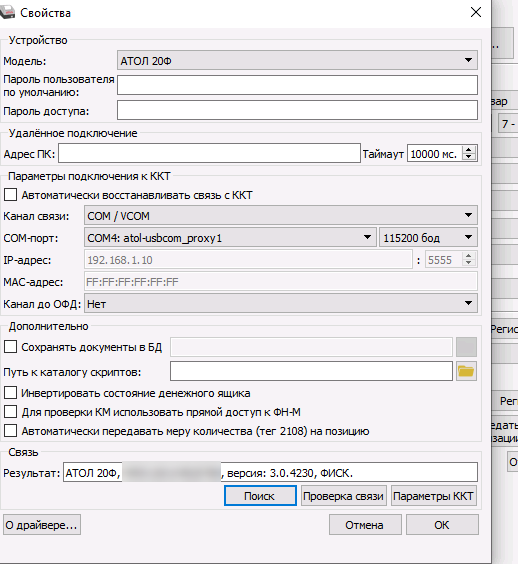Image resolution: width=518 pixels, height=564 pixels.
Task: Expand the Канал связи COM / VCOM dropdown
Action: click(281, 215)
